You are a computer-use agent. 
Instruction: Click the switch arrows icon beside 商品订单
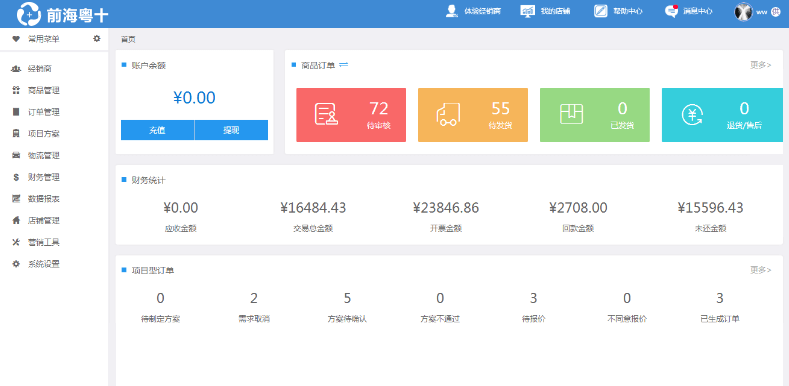coord(344,64)
